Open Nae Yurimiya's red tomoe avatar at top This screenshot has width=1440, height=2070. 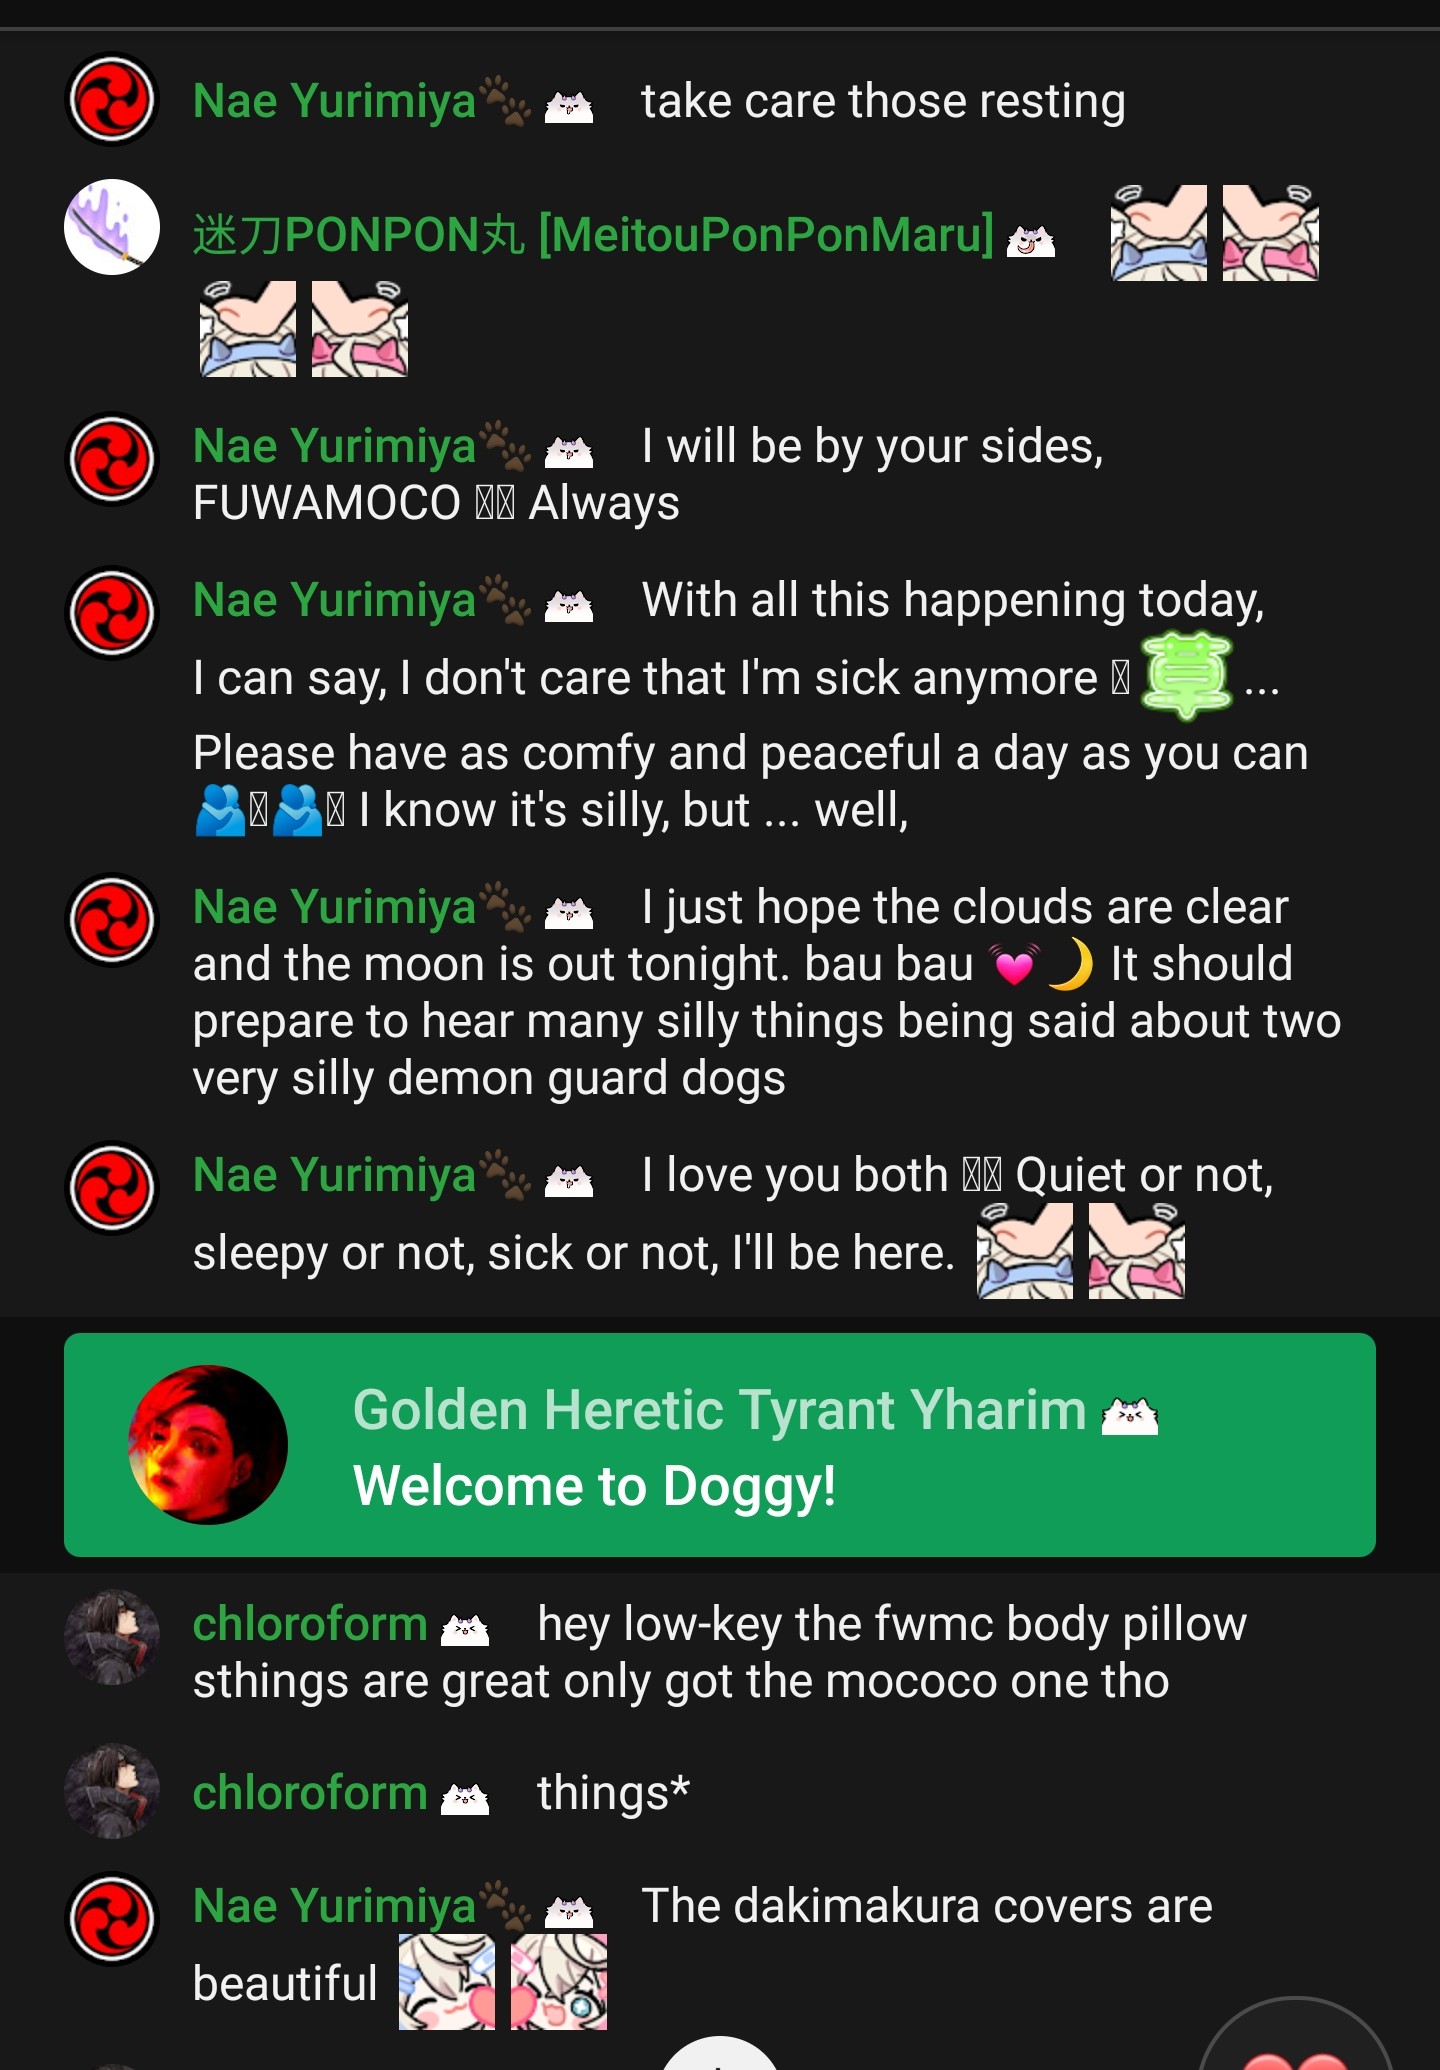(112, 99)
